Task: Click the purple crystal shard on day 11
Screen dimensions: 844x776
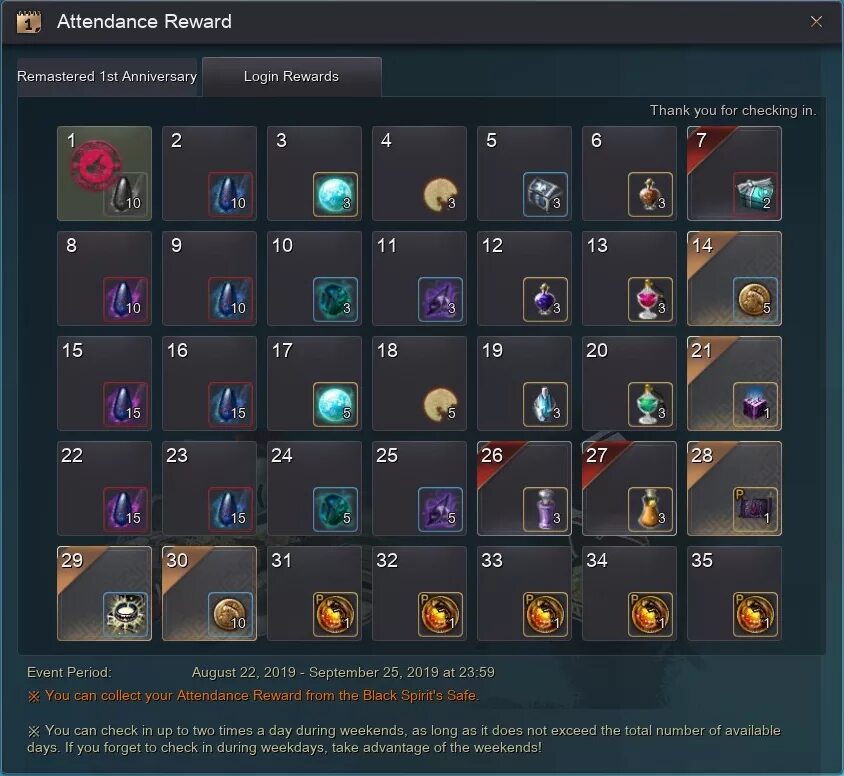Action: point(440,299)
